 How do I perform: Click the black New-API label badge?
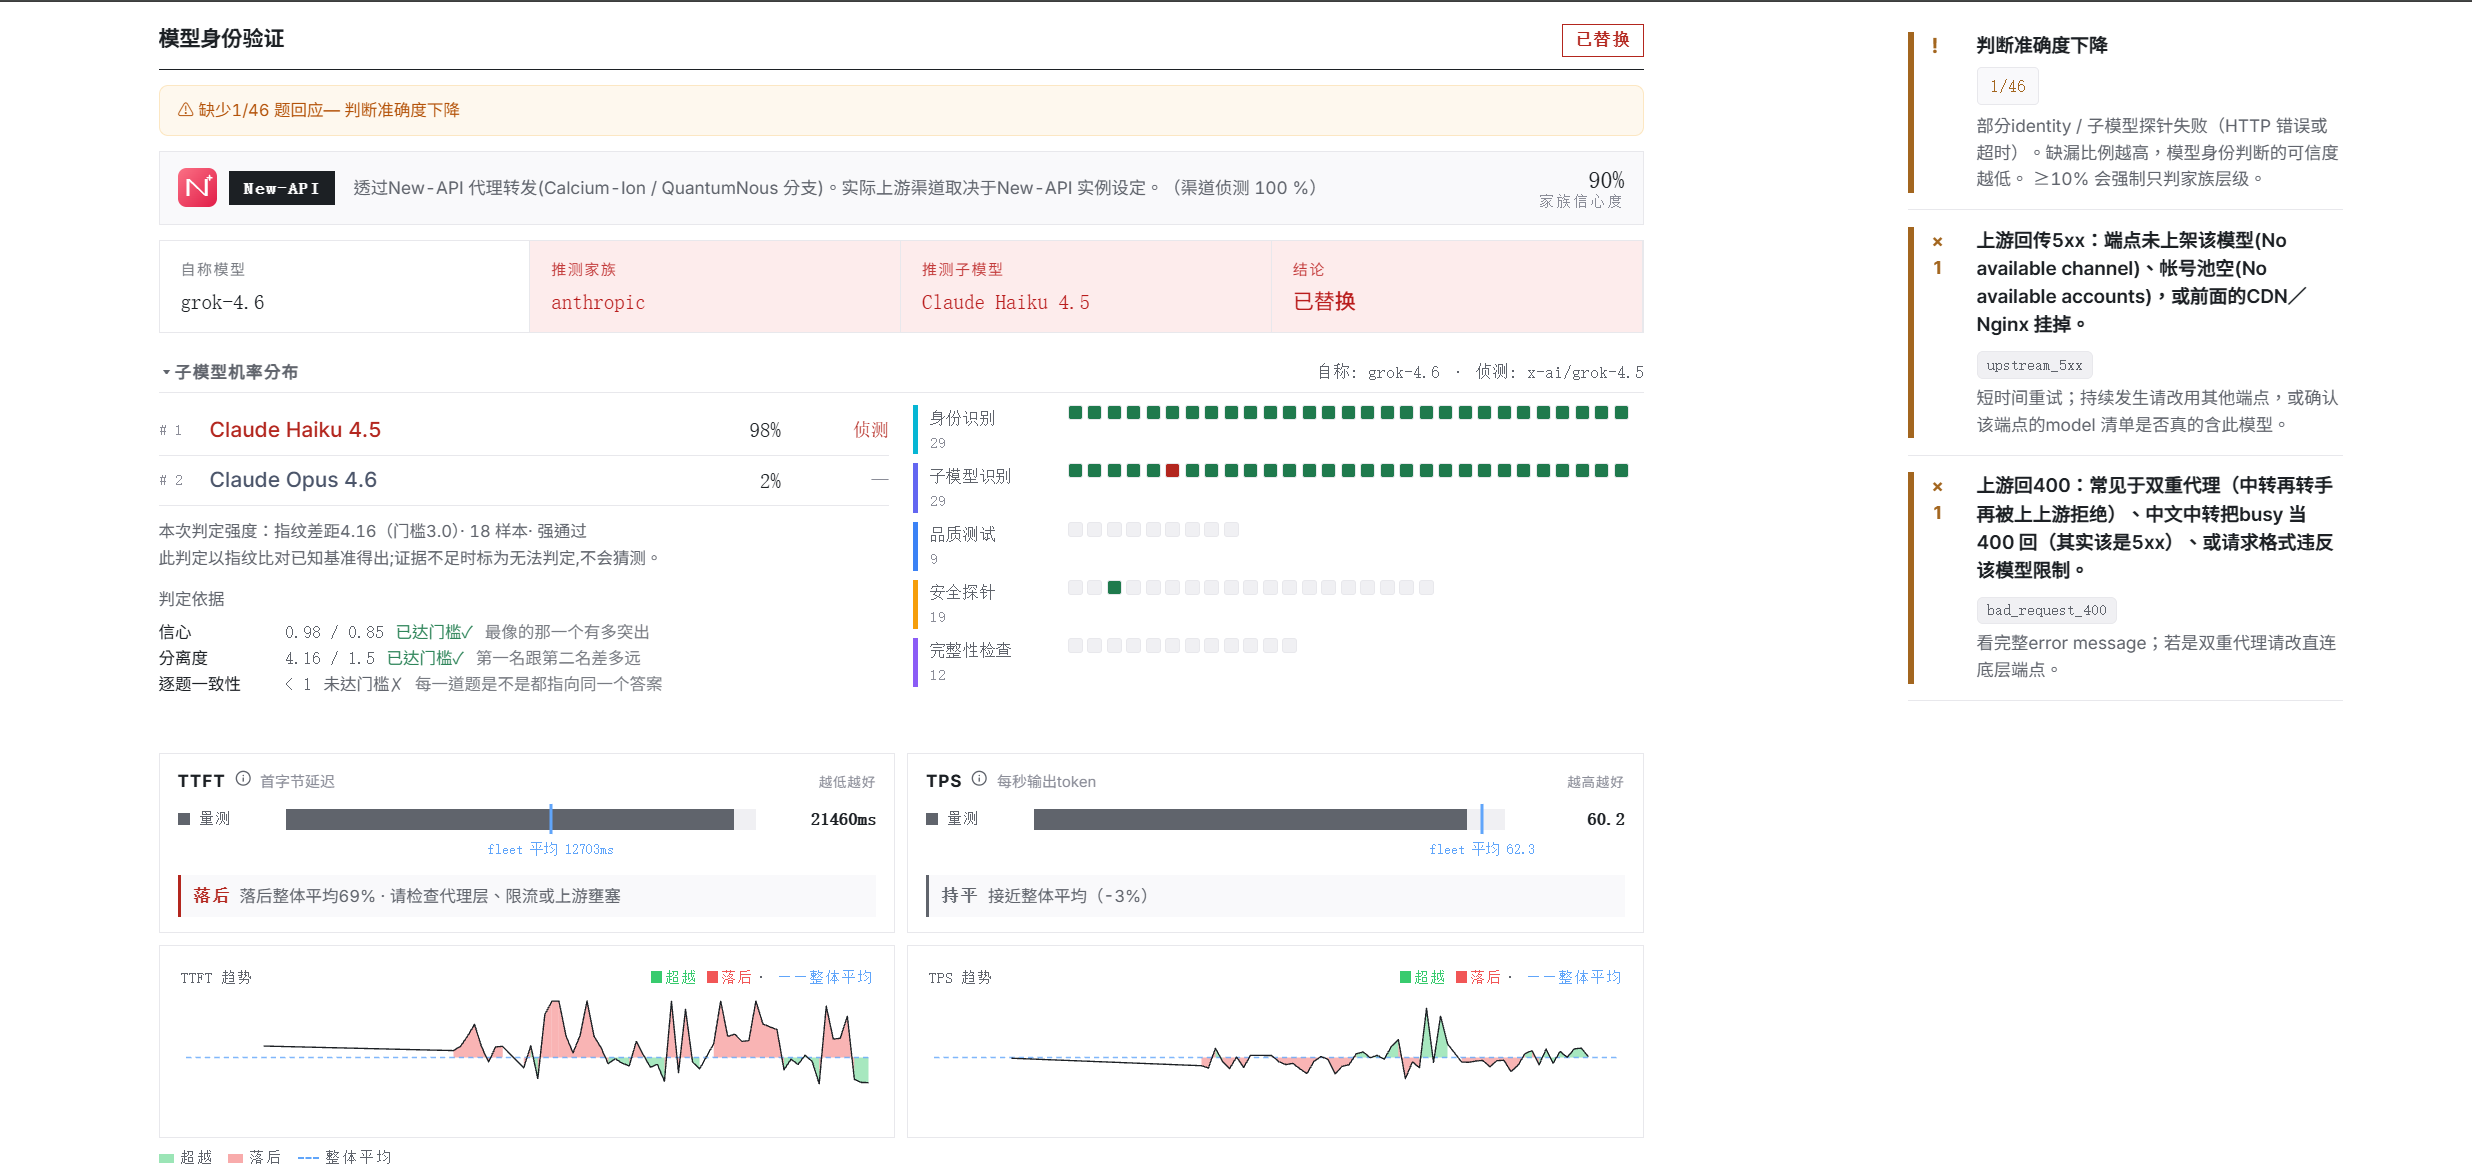pyautogui.click(x=281, y=188)
